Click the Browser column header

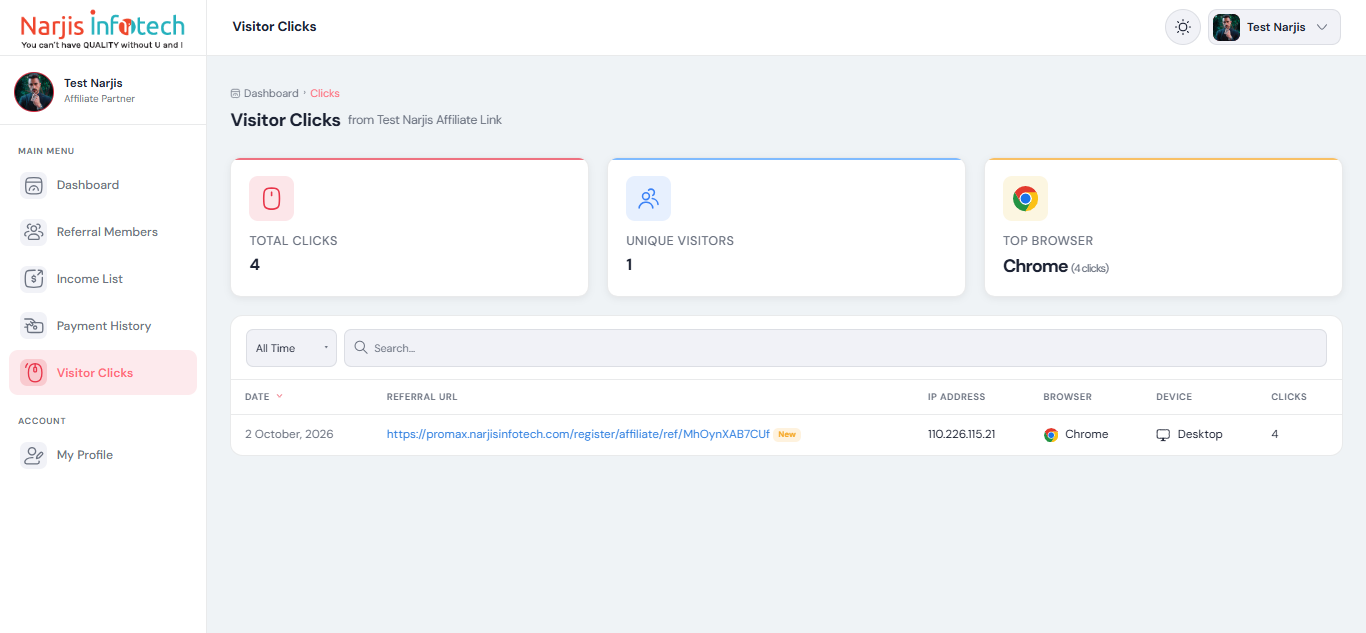(x=1067, y=397)
